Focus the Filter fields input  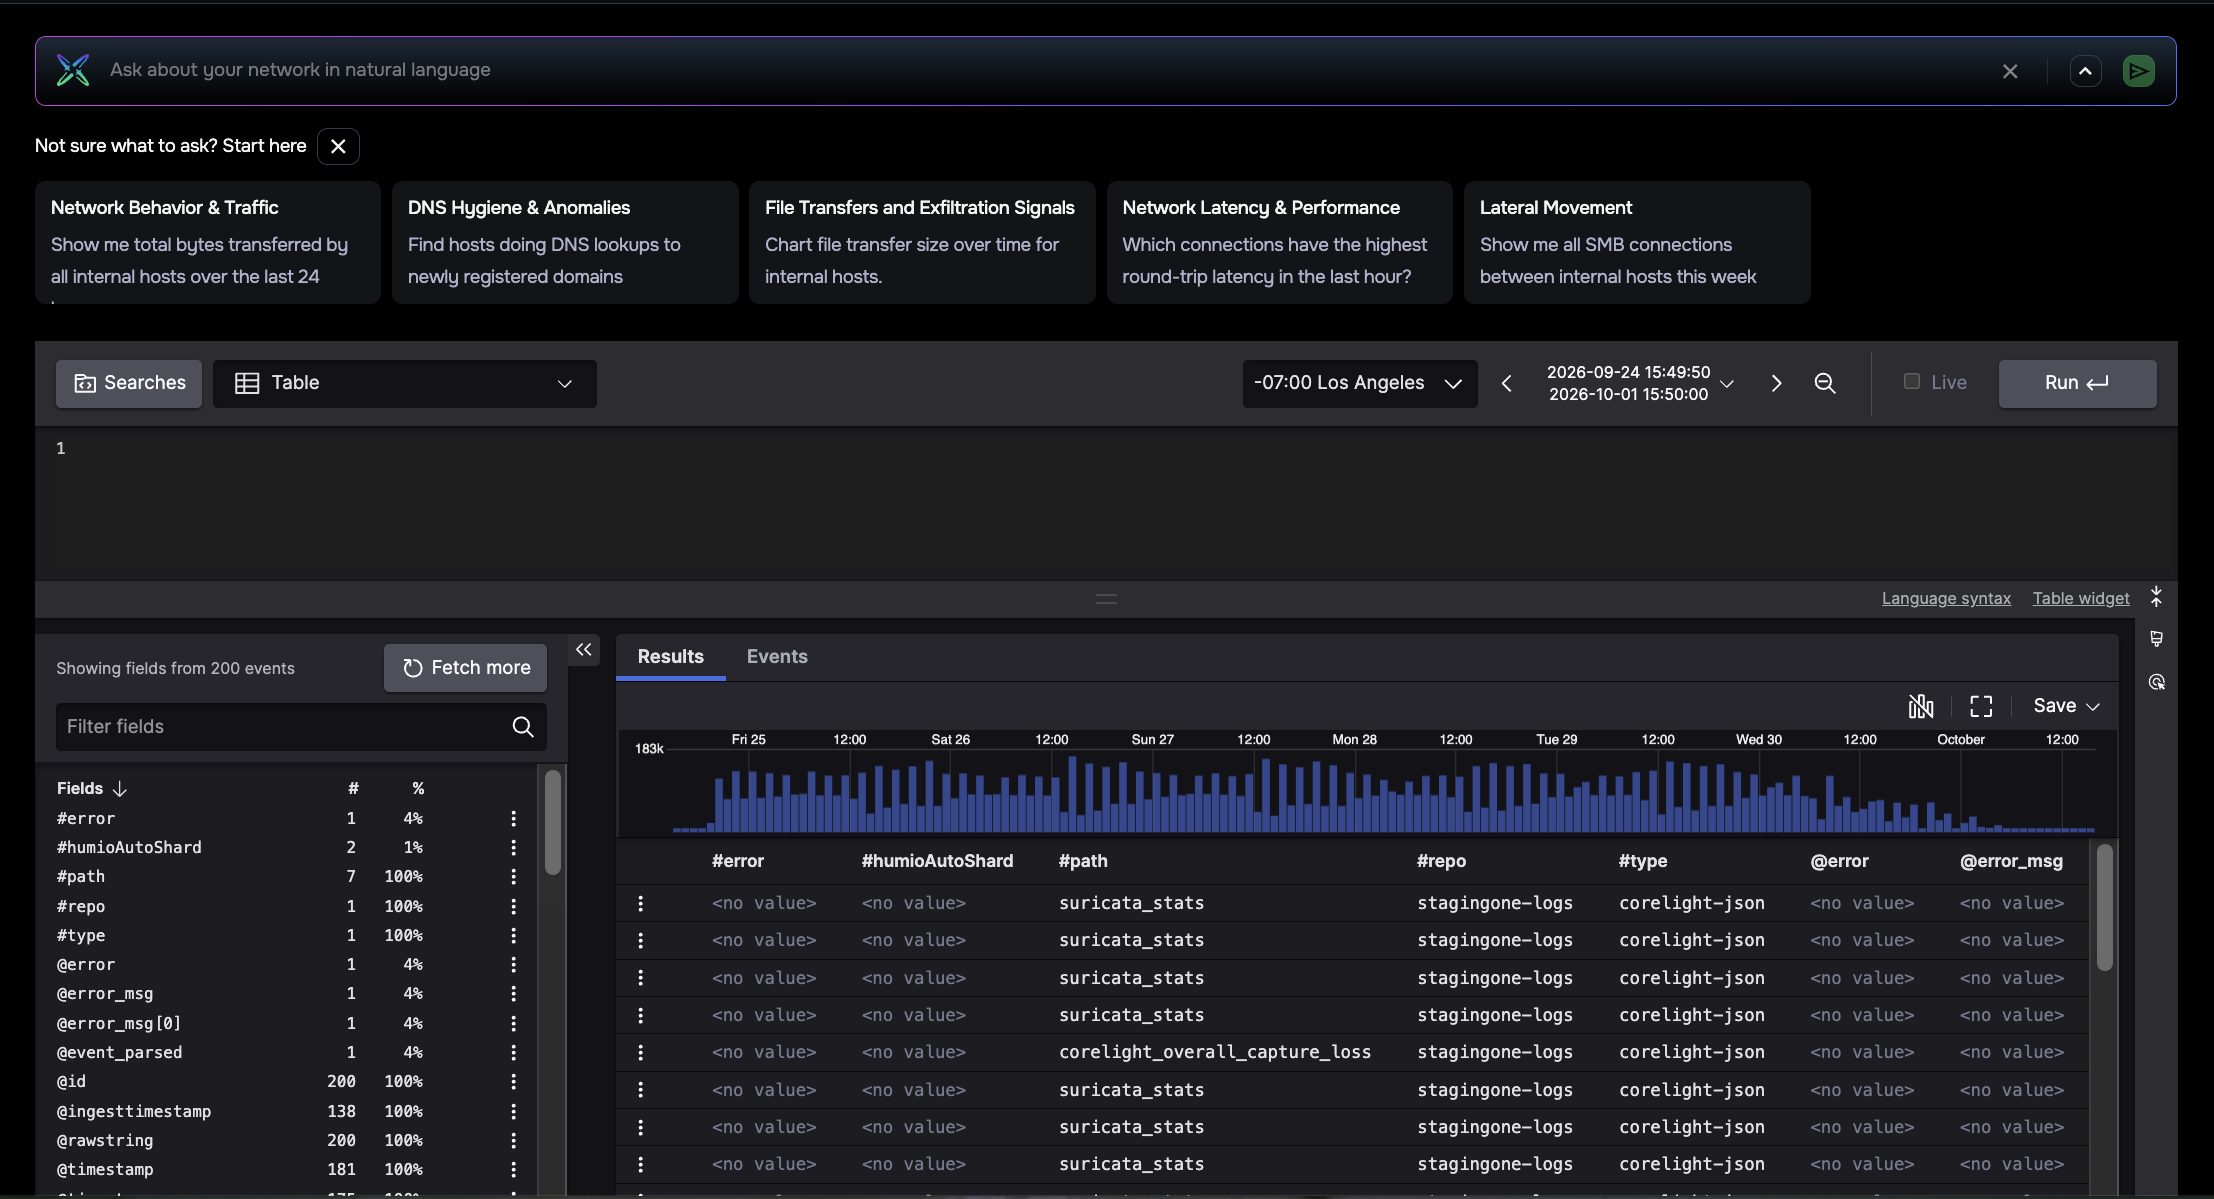click(x=301, y=727)
